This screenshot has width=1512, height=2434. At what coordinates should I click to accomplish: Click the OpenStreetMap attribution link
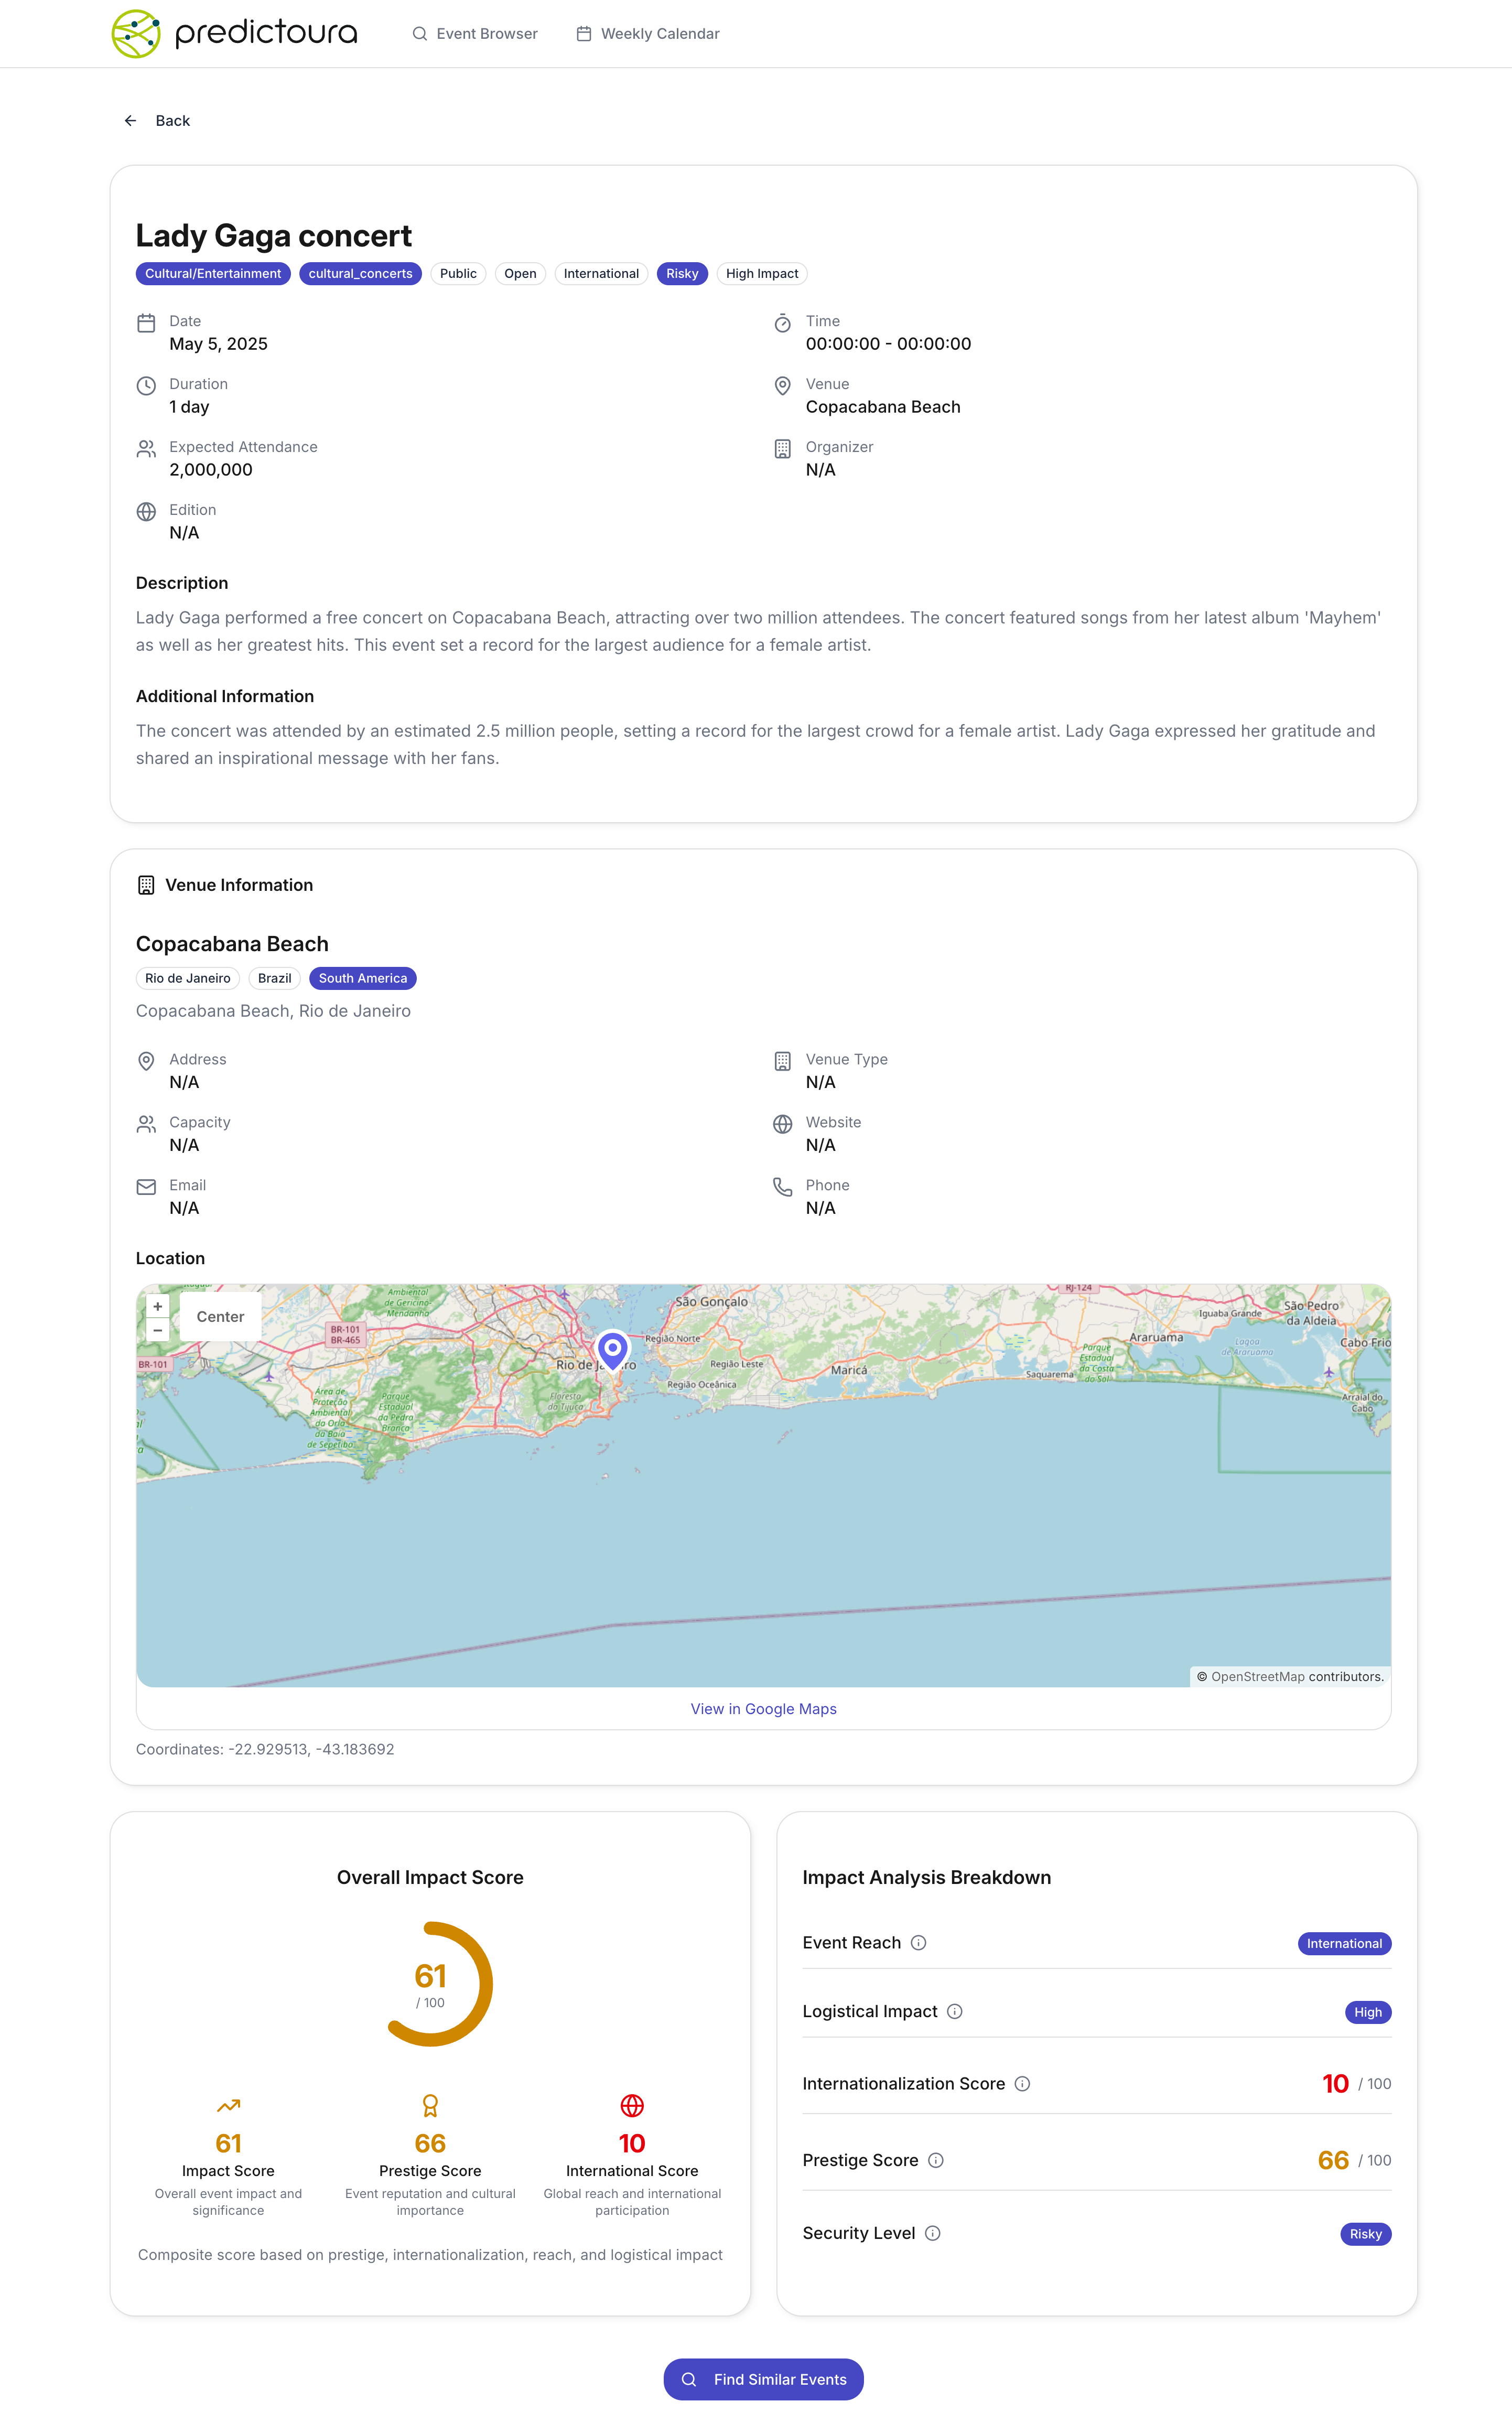(x=1257, y=1677)
